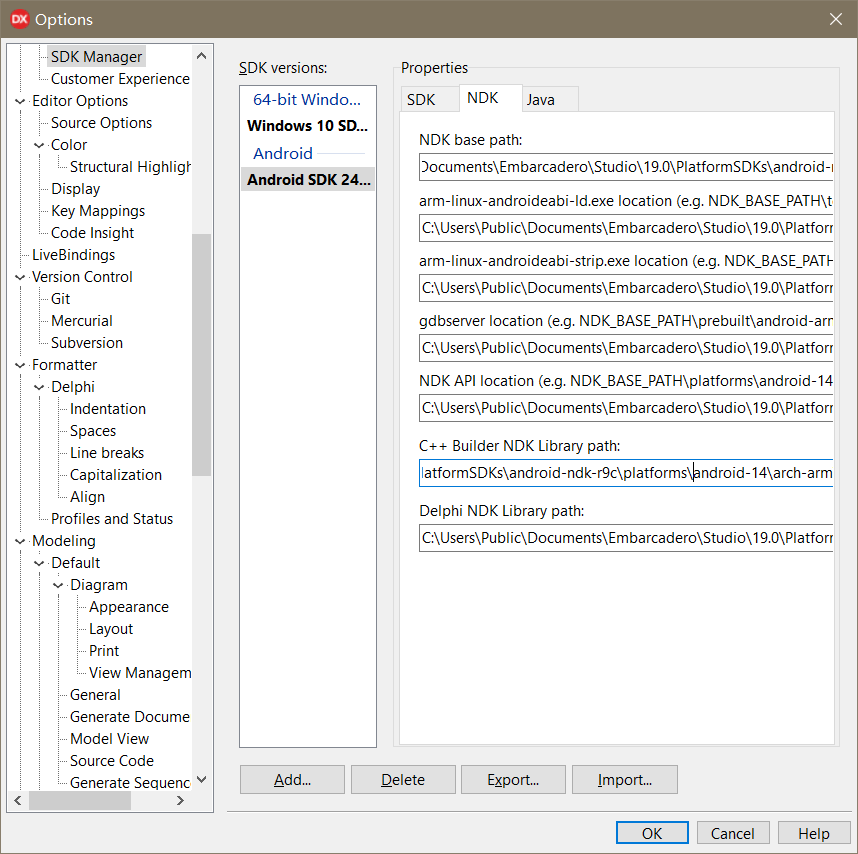The image size is (858, 854).
Task: Open Mercurial version control options
Action: click(82, 321)
